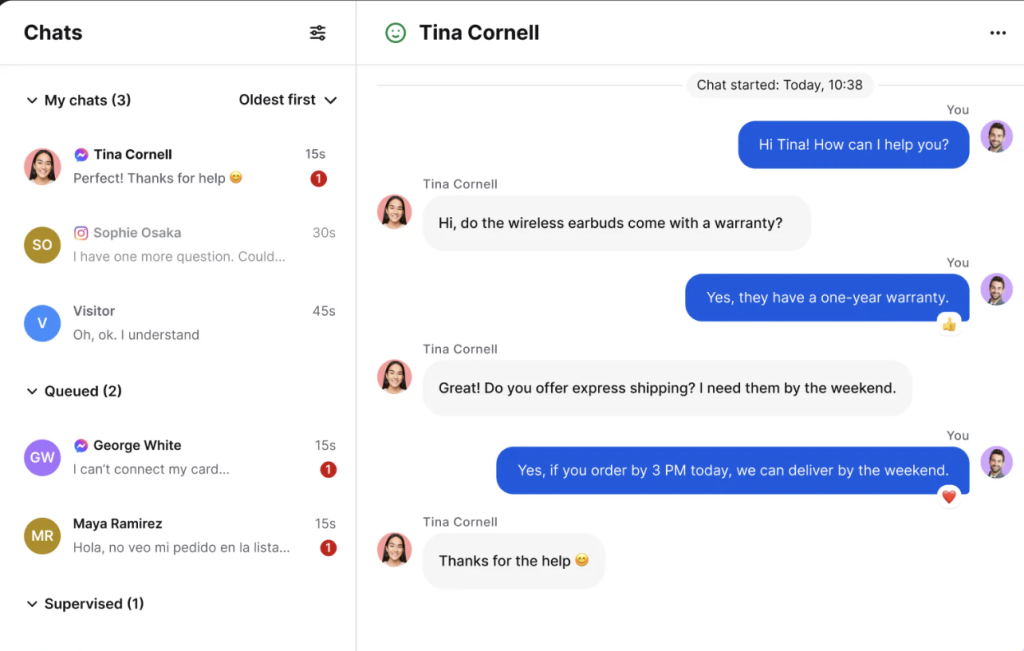Open chat filters using the sliders icon
This screenshot has width=1024, height=651.
click(x=318, y=32)
